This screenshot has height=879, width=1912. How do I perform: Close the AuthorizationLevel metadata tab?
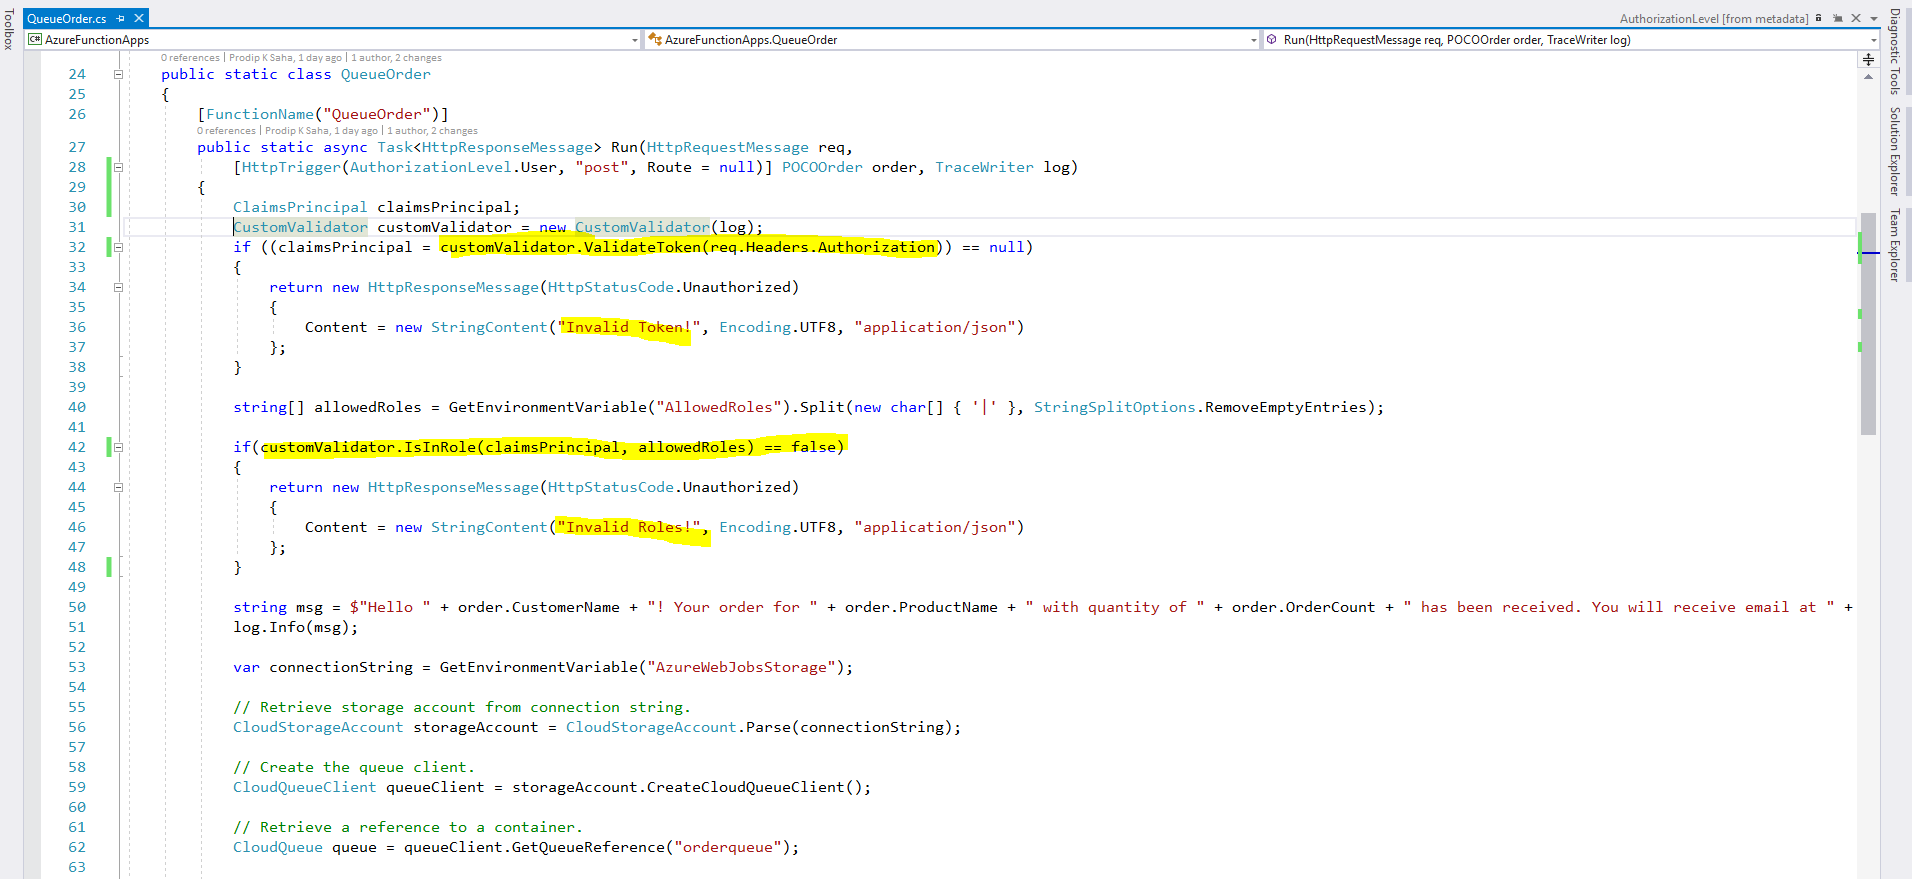click(1856, 18)
